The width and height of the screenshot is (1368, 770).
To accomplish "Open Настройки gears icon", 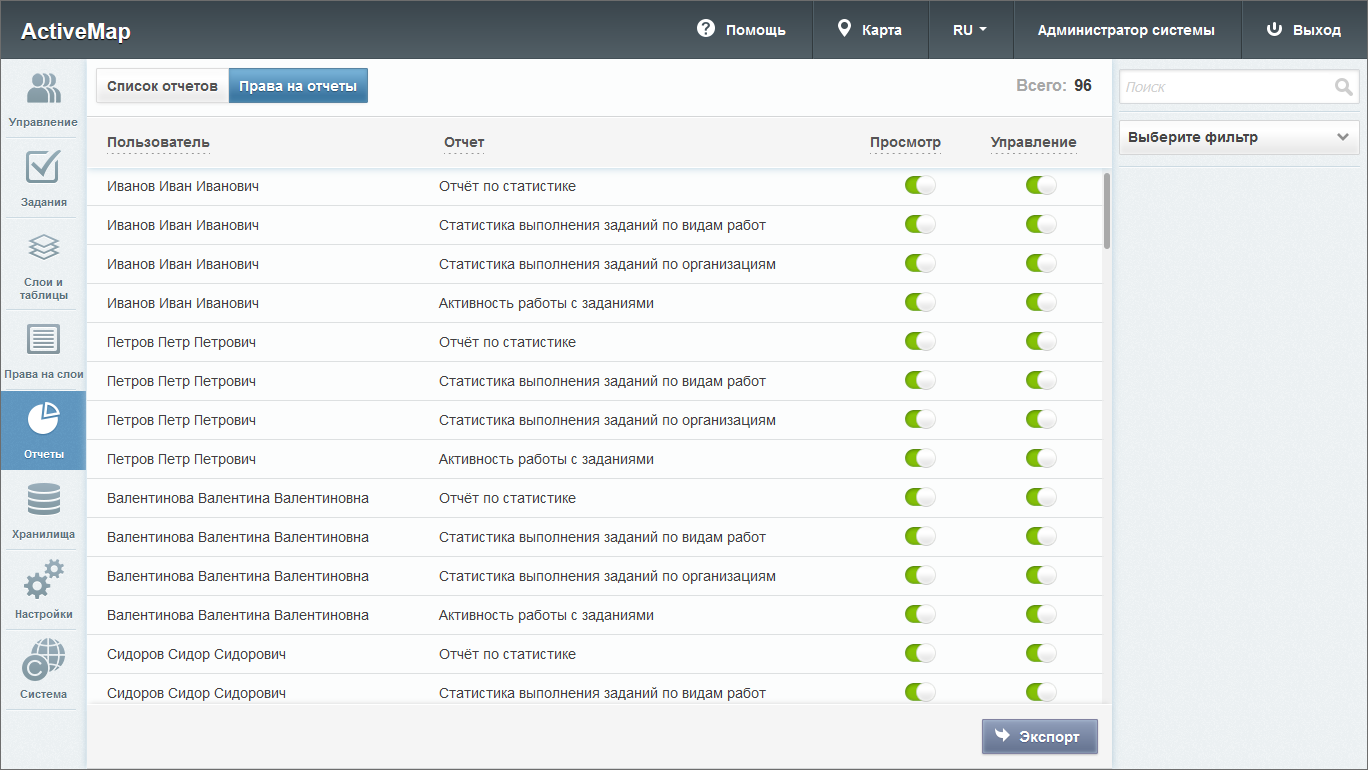I will [x=43, y=580].
